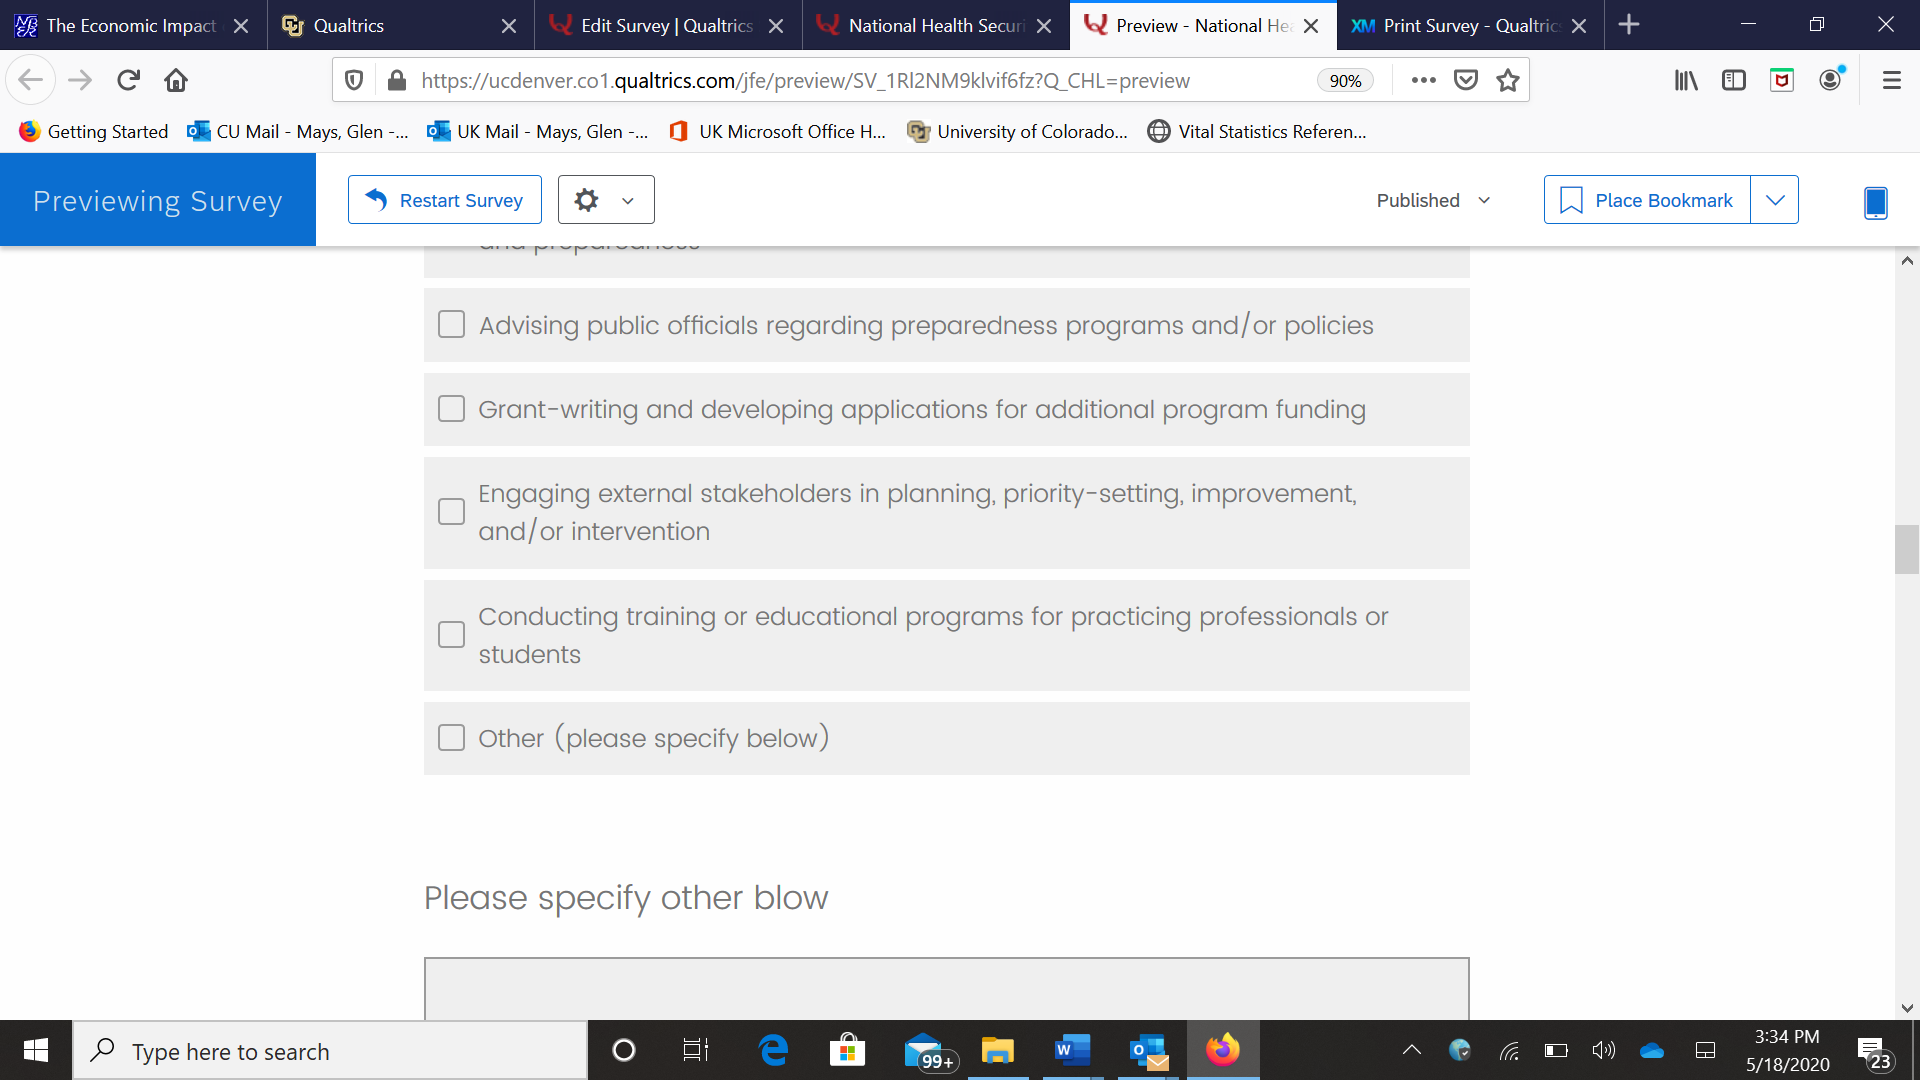Image resolution: width=1920 pixels, height=1080 pixels.
Task: Open Microsoft Word from the taskbar
Action: pyautogui.click(x=1071, y=1050)
